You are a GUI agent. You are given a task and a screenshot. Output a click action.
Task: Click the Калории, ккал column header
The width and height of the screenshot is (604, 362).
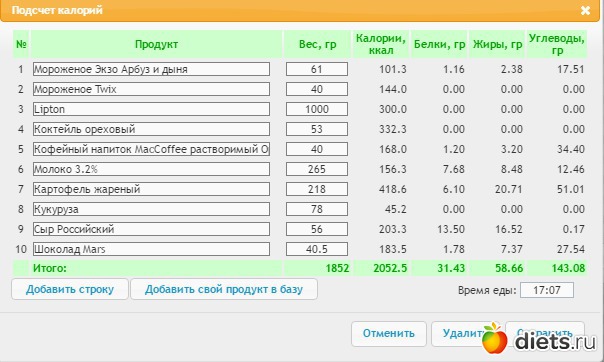coord(381,44)
